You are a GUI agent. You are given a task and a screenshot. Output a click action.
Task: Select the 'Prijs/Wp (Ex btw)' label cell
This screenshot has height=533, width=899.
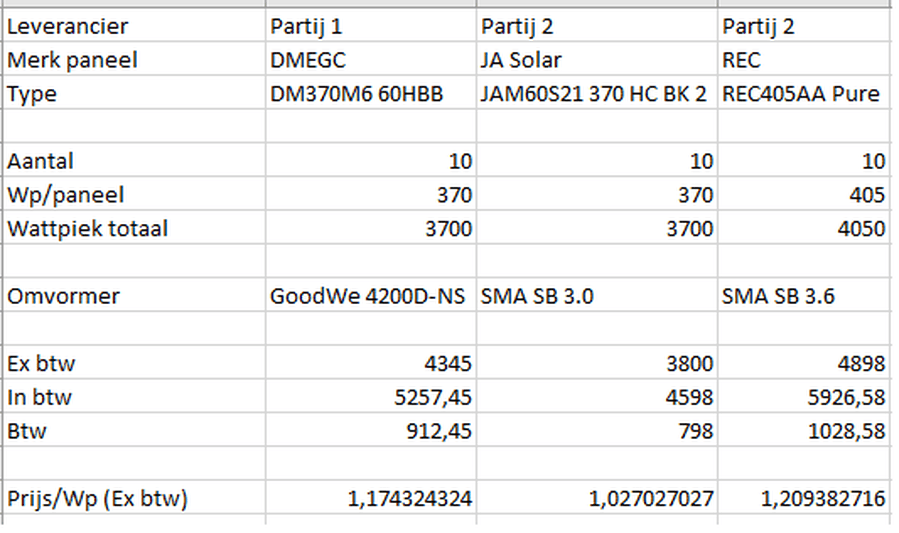(x=134, y=499)
